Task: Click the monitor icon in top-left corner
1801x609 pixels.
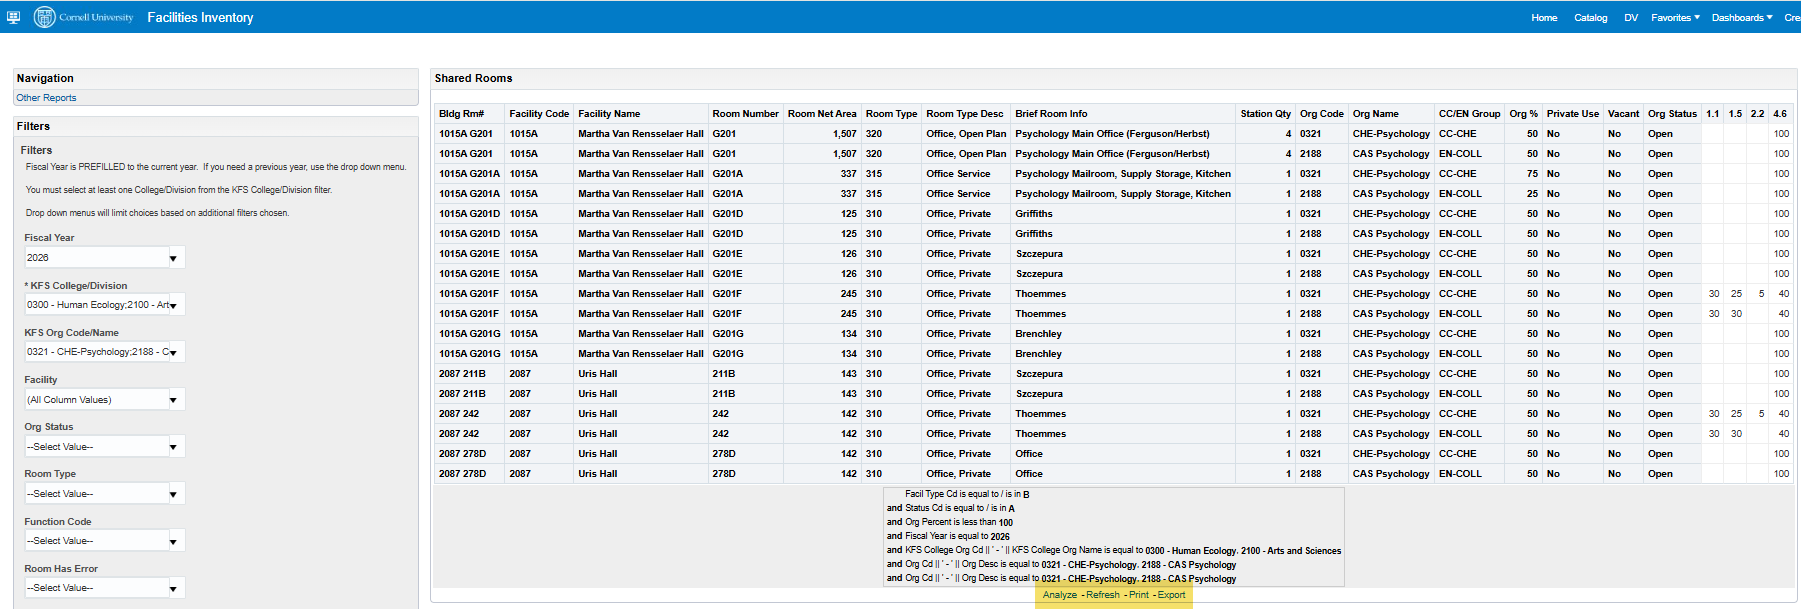Action: tap(13, 17)
